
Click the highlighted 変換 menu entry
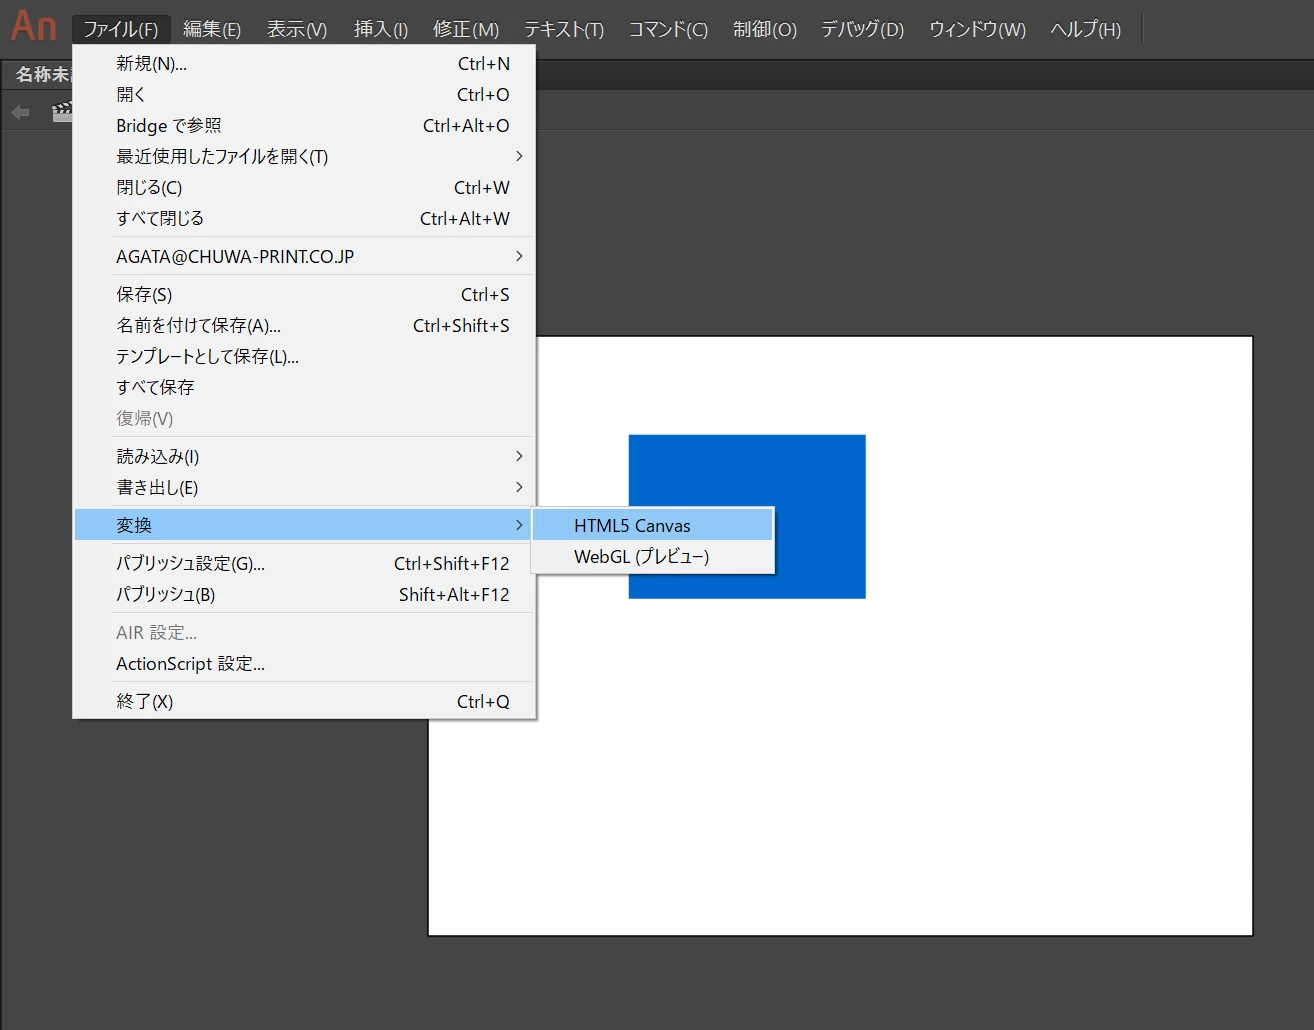click(x=305, y=526)
